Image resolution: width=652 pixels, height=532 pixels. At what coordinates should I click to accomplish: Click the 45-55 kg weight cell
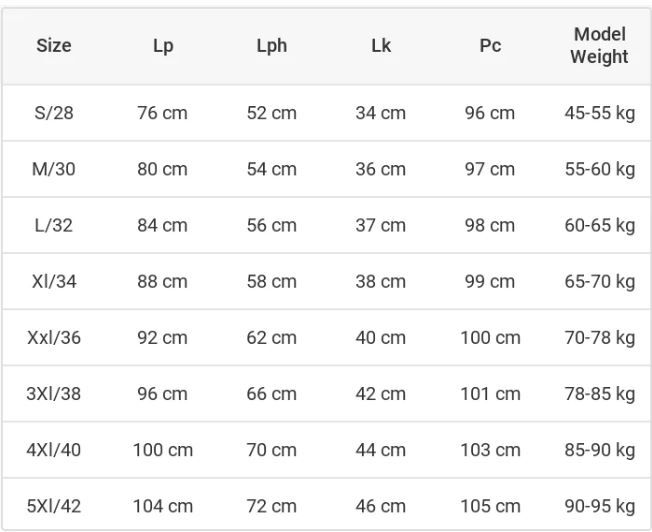pos(600,113)
